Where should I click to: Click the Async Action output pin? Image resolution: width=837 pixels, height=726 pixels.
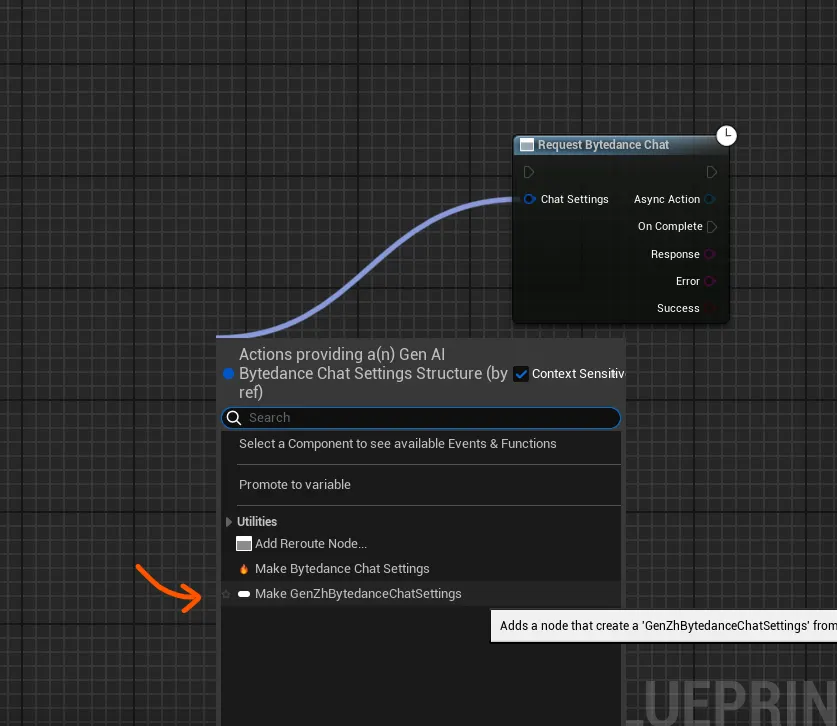710,199
